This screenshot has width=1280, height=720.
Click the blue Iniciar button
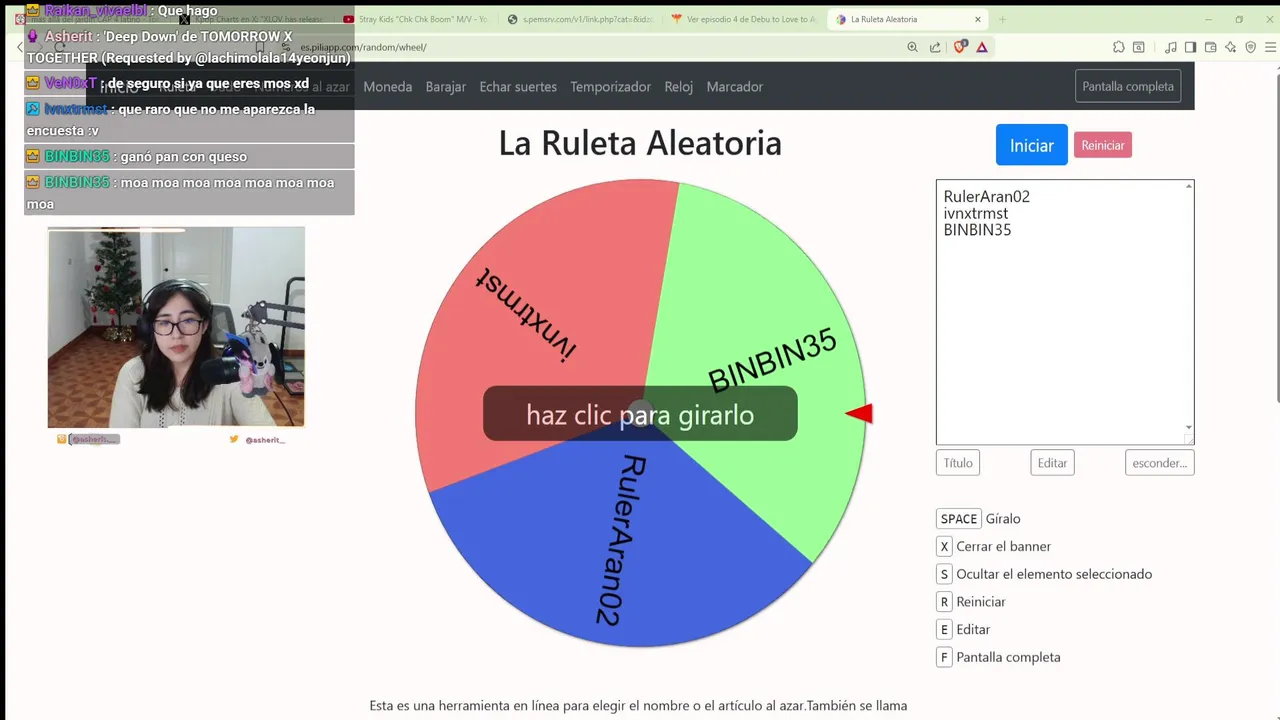pyautogui.click(x=1031, y=145)
